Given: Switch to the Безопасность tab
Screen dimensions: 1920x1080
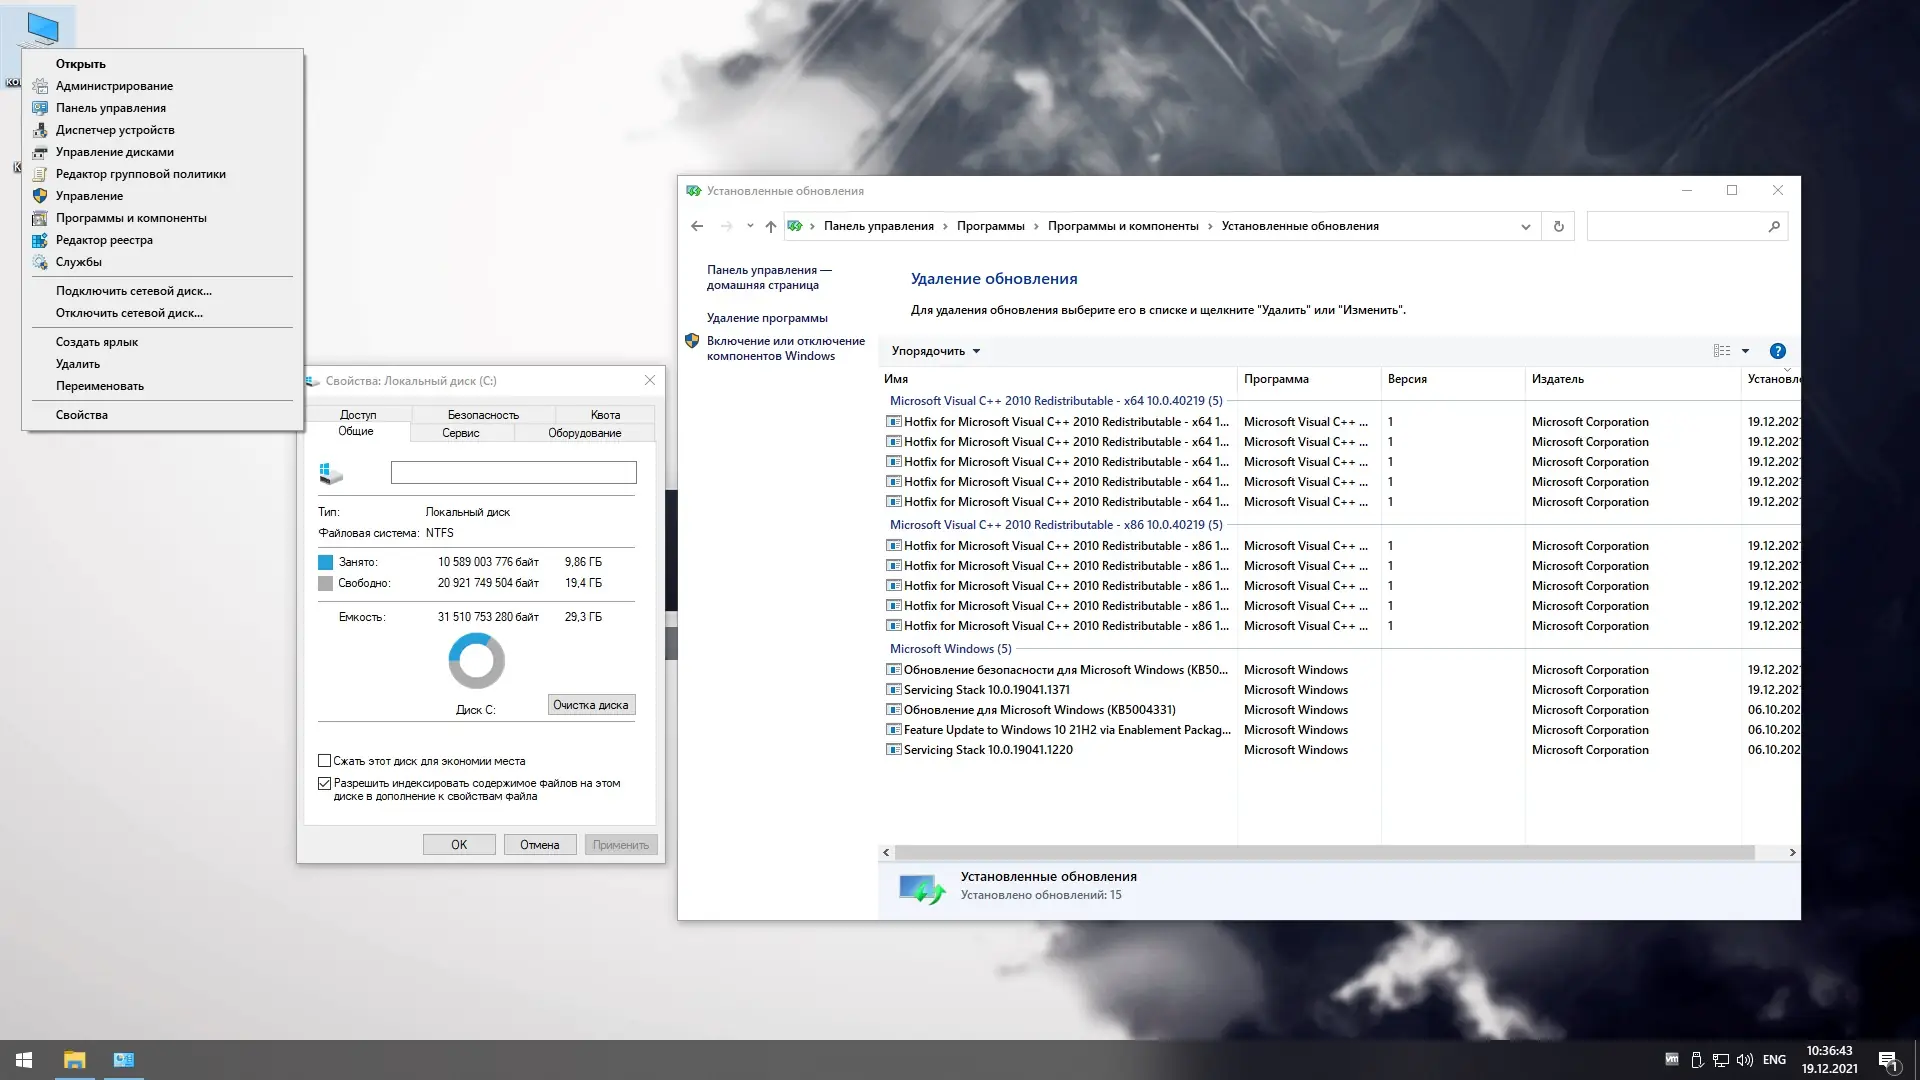Looking at the screenshot, I should coord(483,414).
